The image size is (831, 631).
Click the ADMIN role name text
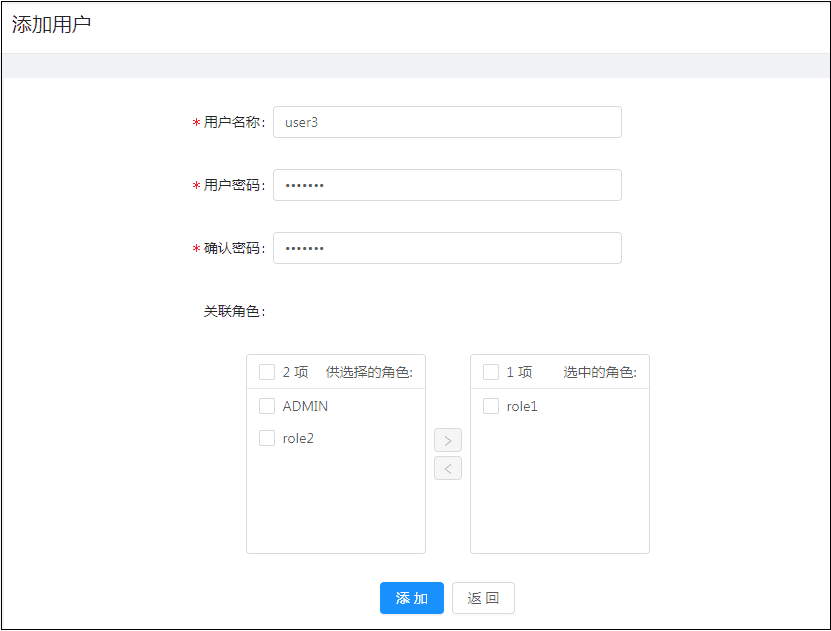[305, 406]
